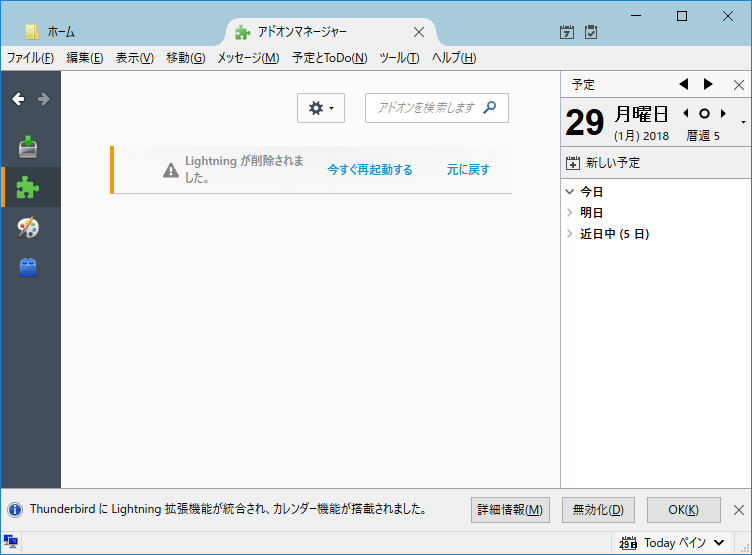Click the Lightning が削除されました message

(244, 169)
